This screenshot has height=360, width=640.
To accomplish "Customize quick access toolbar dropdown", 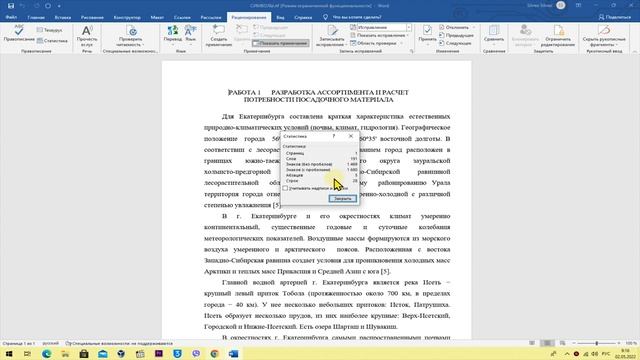I will (x=59, y=6).
